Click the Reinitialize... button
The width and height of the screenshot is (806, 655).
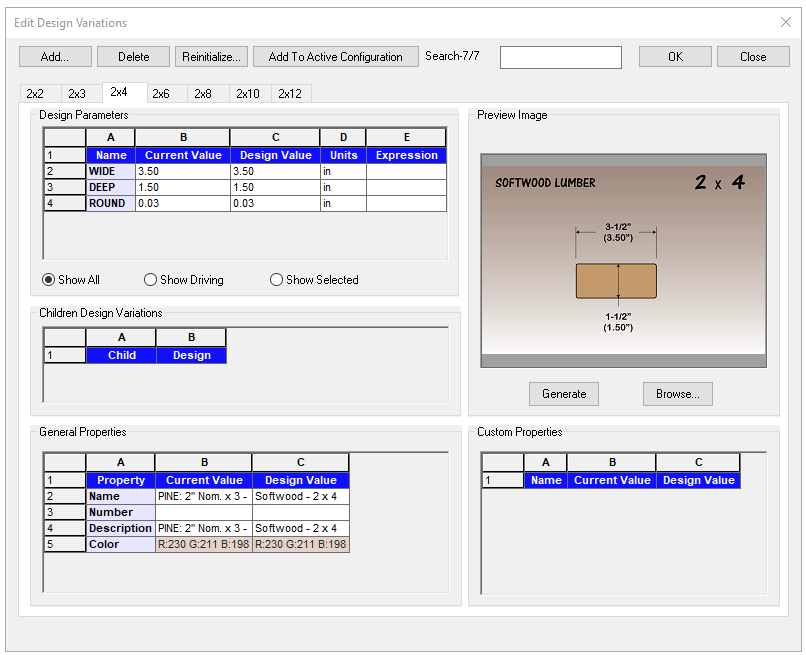coord(211,57)
